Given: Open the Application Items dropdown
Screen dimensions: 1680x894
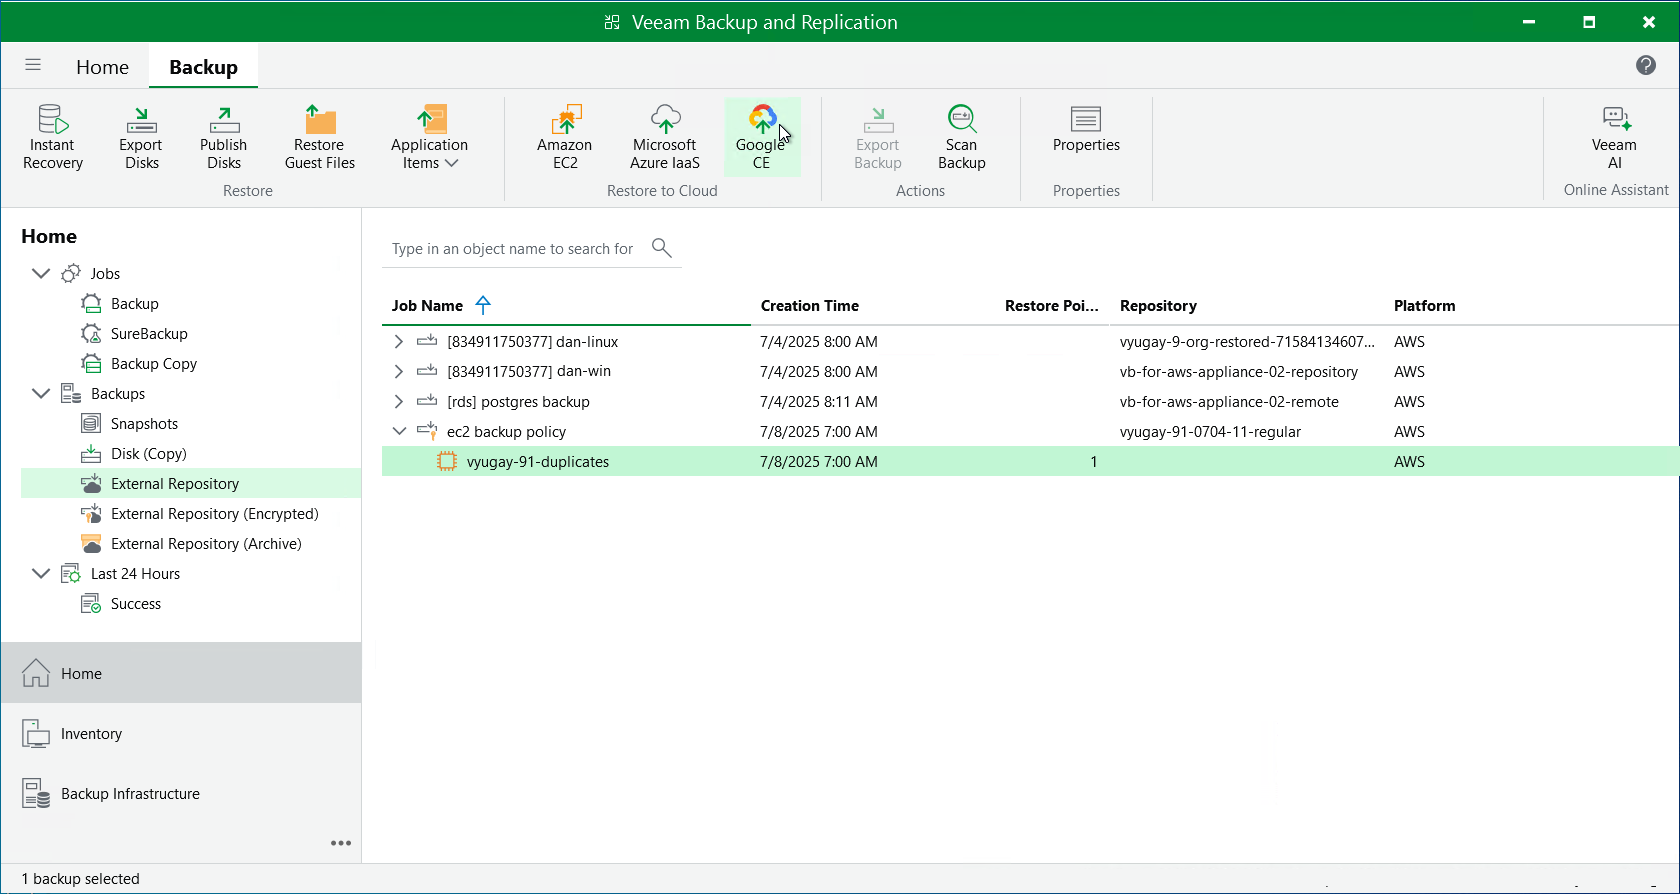Looking at the screenshot, I should [x=430, y=138].
